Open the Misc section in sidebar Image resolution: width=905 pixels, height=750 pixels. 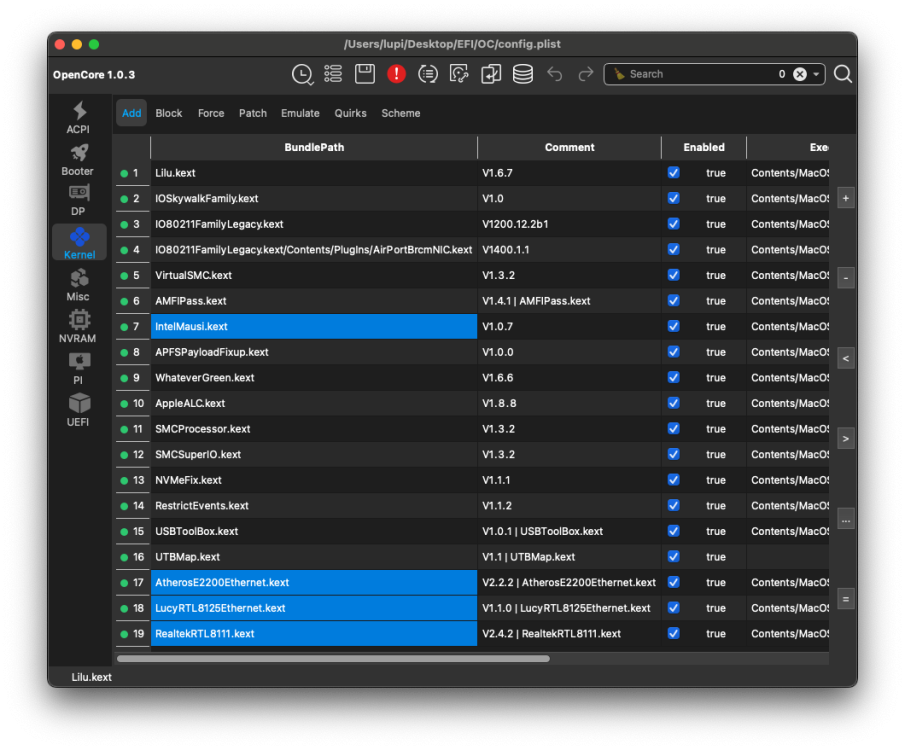78,285
